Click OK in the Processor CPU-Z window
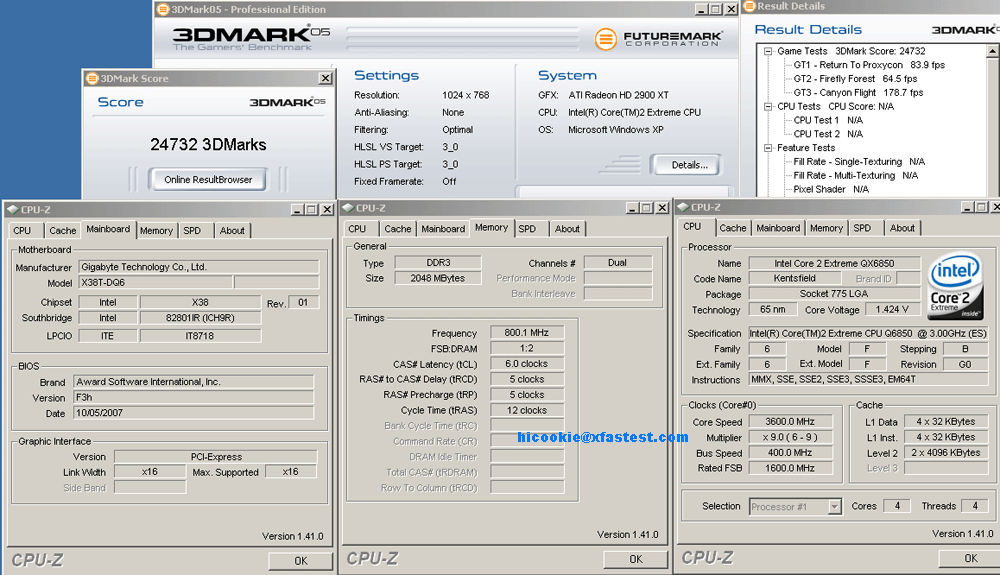Viewport: 1000px width, 575px height. [970, 558]
